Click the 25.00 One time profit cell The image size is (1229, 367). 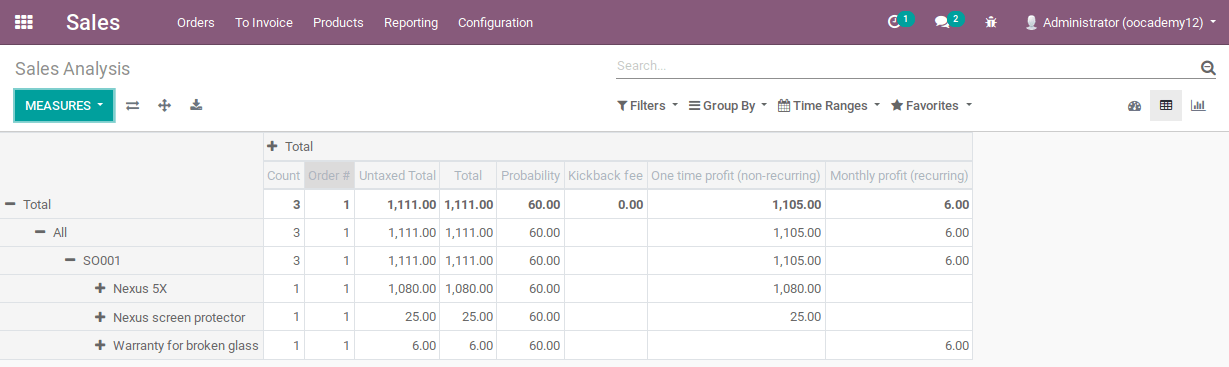(737, 317)
